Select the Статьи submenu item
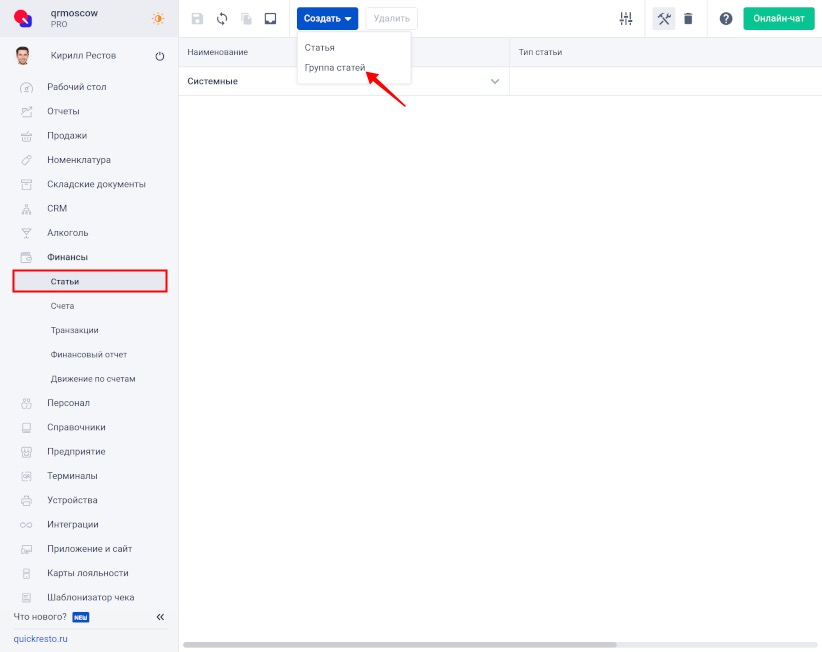 [90, 281]
